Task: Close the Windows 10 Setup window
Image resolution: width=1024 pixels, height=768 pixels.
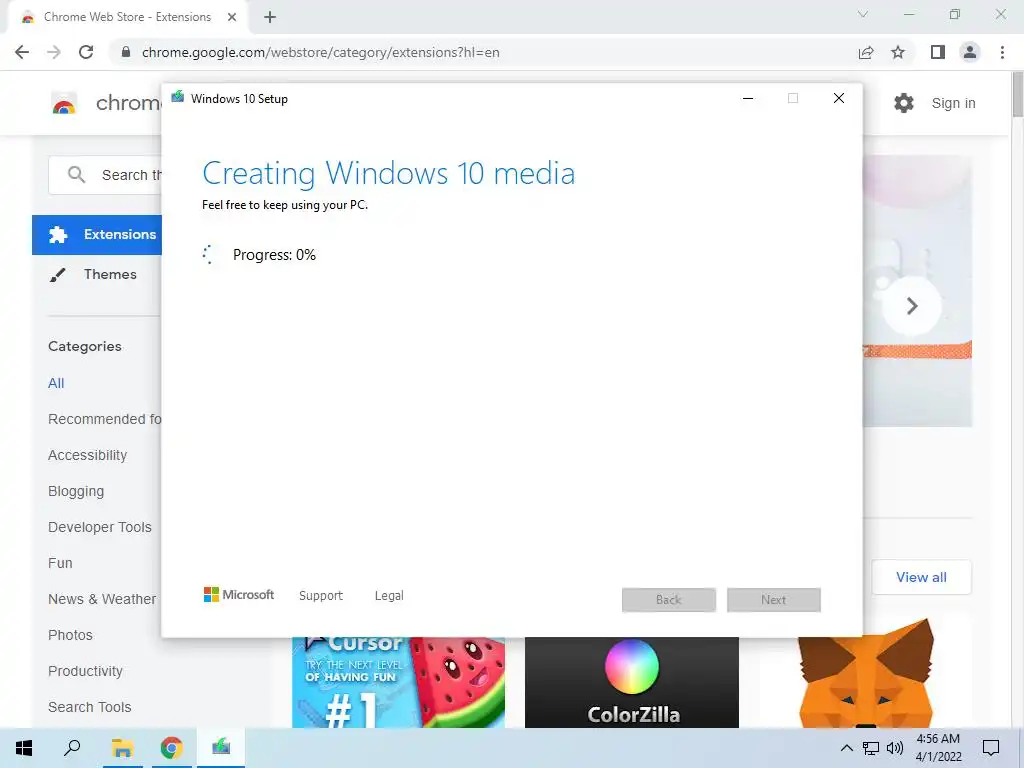Action: [x=839, y=99]
